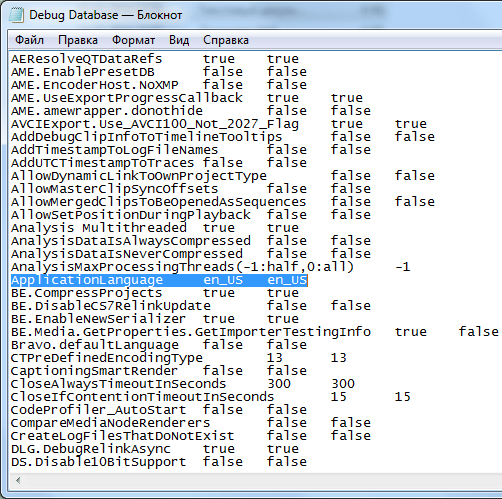Click the AME.EncoderHost.NoXMP line

[x=95, y=85]
